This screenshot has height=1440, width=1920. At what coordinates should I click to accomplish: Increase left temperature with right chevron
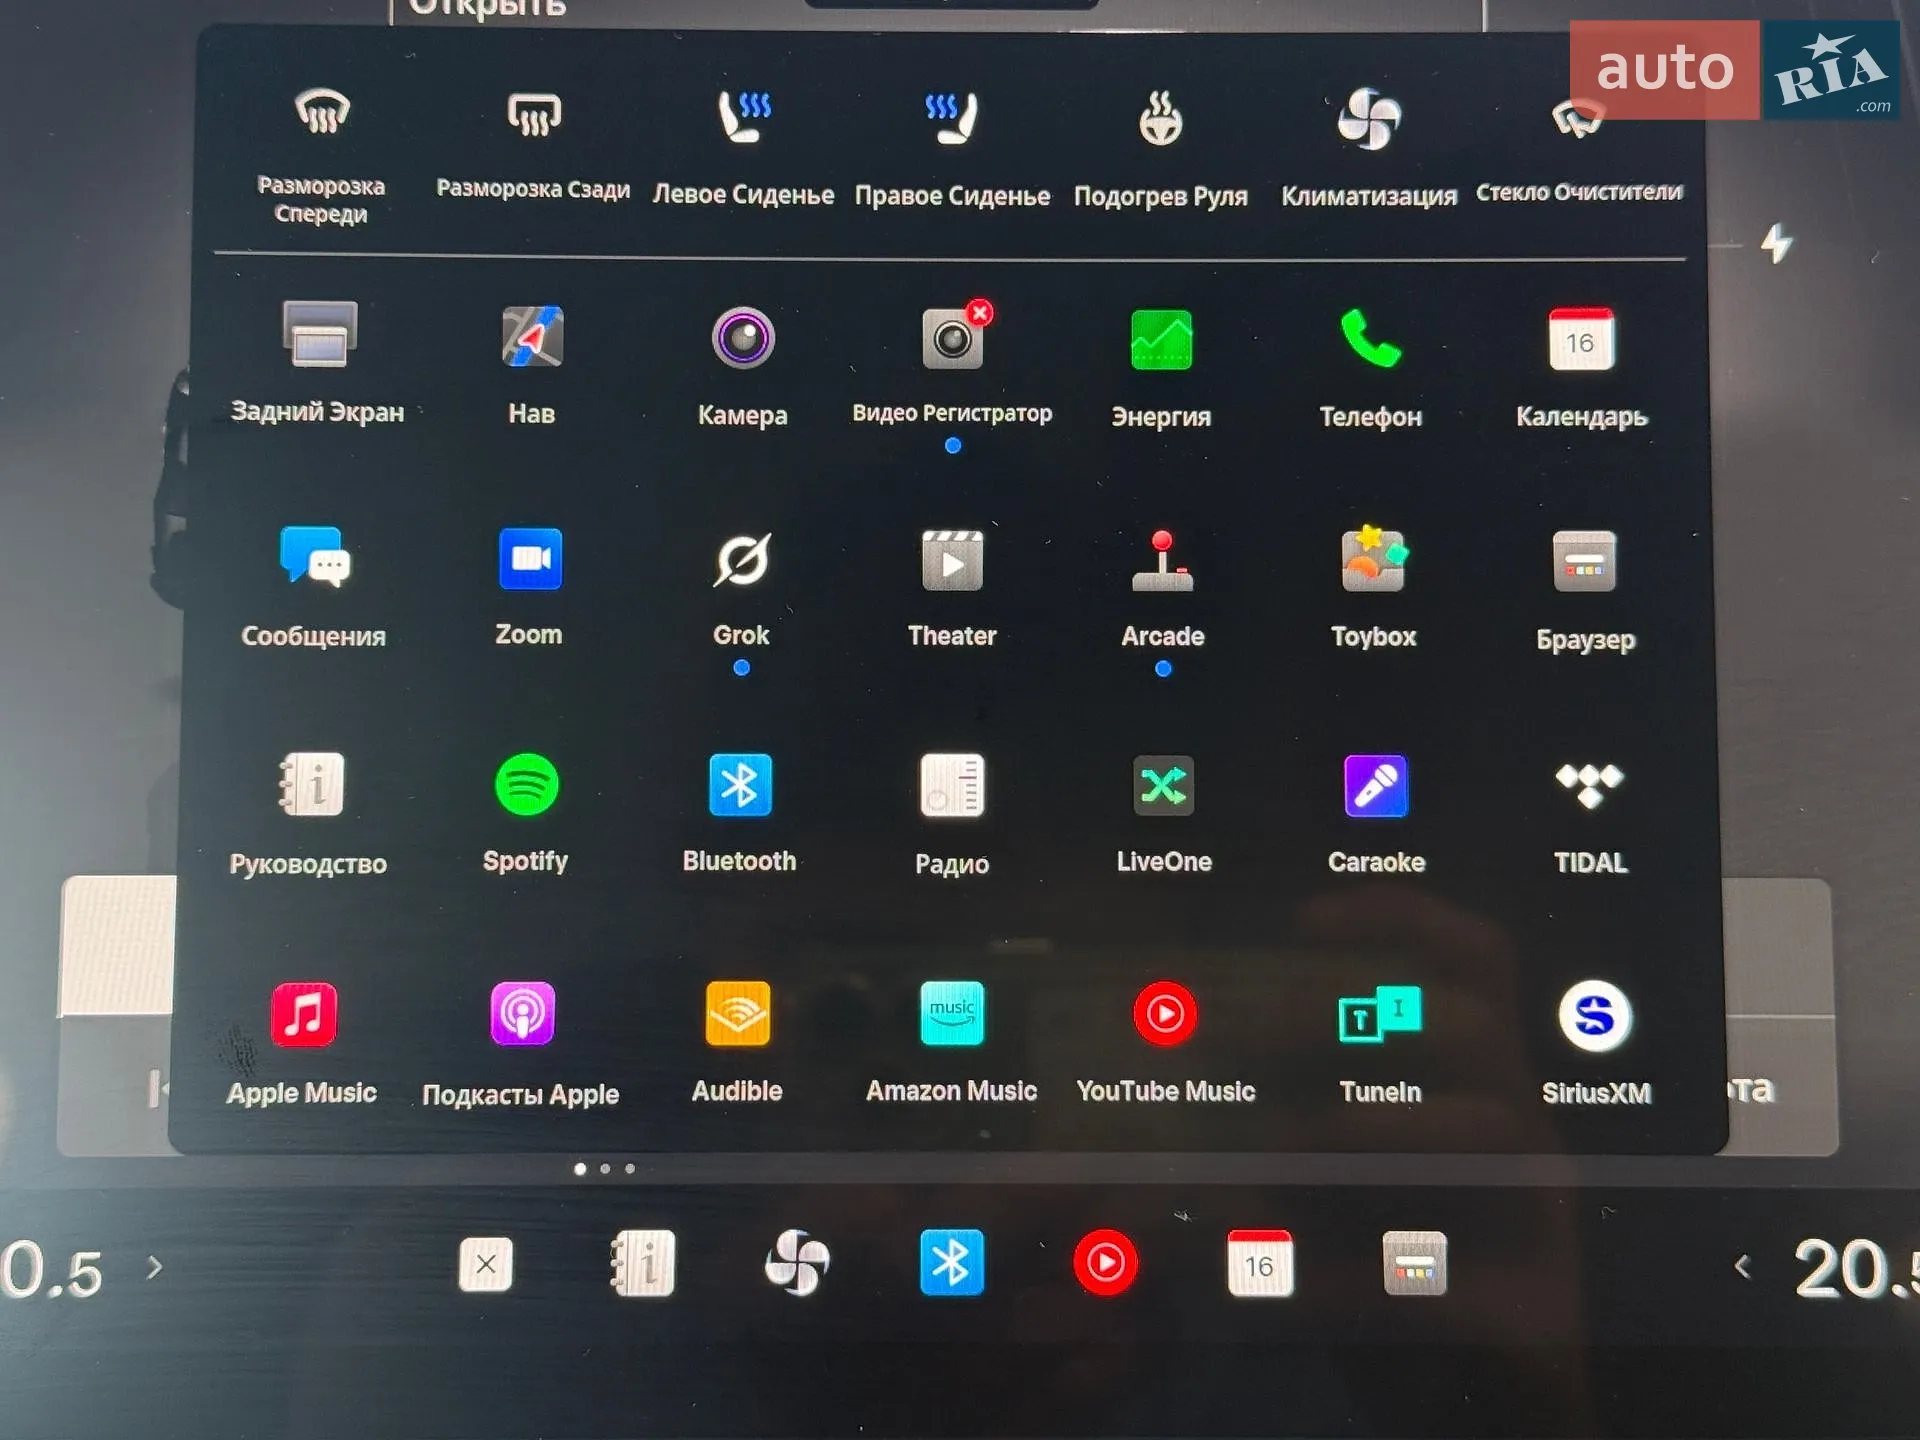point(154,1268)
